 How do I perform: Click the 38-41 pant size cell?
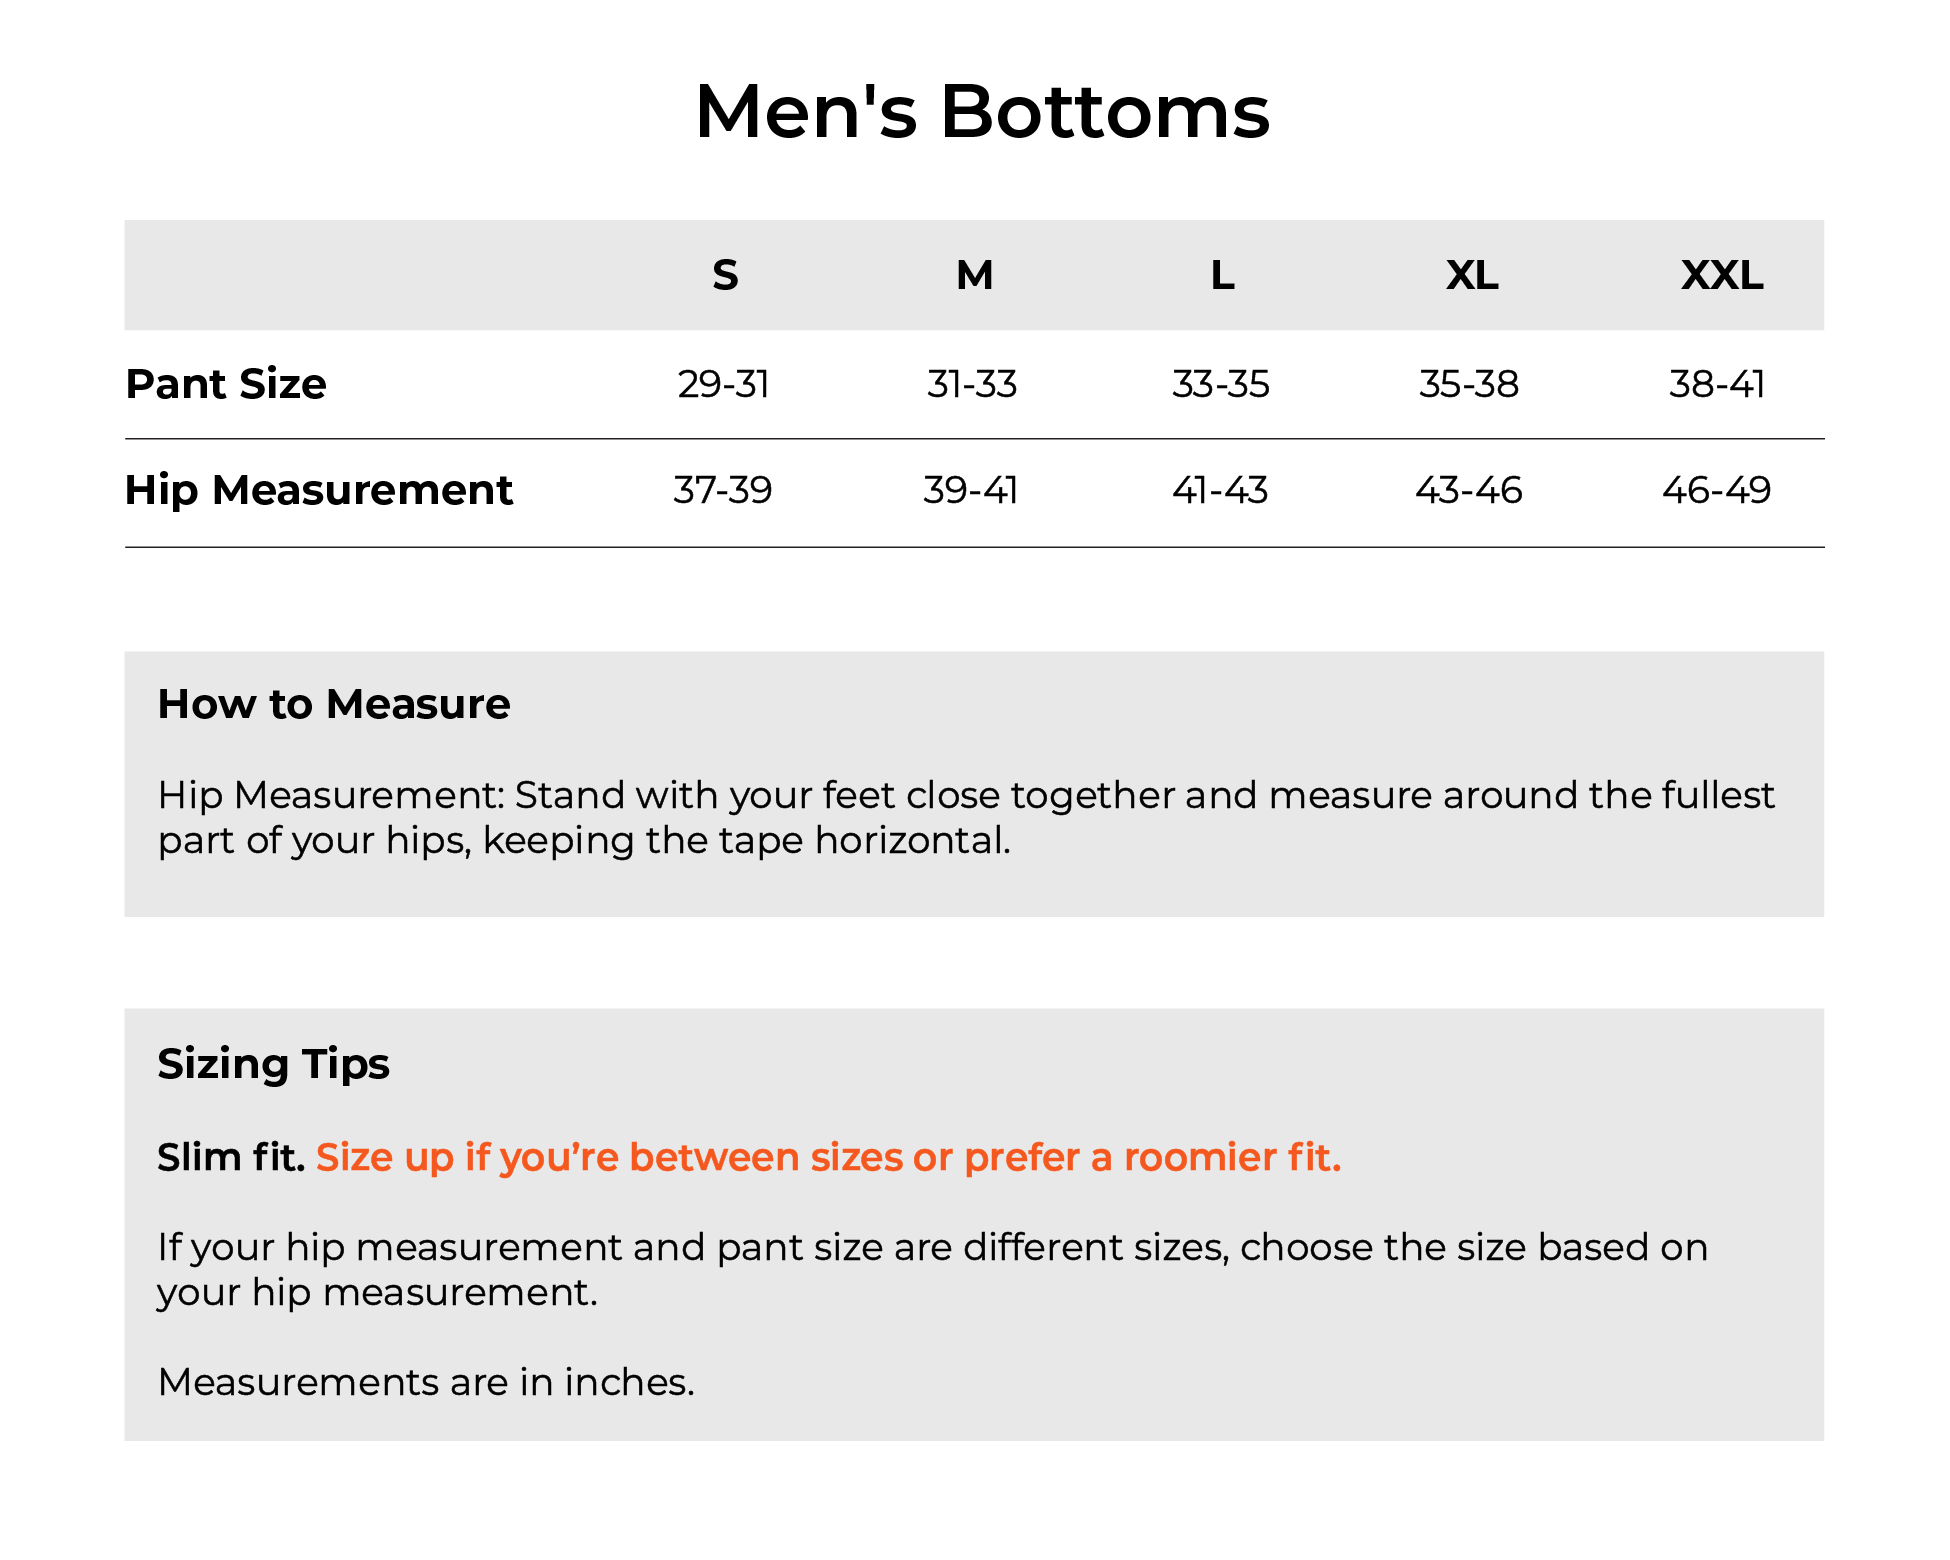pyautogui.click(x=1717, y=384)
